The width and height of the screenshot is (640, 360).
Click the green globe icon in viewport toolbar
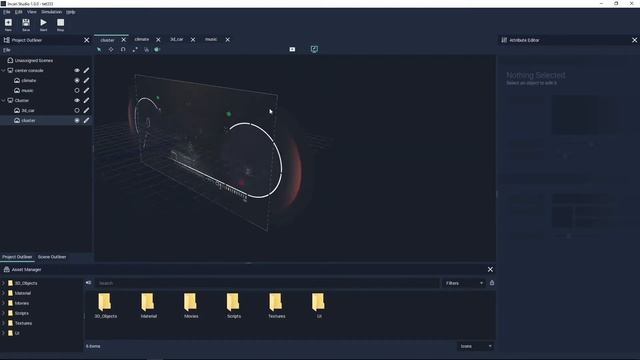[157, 49]
